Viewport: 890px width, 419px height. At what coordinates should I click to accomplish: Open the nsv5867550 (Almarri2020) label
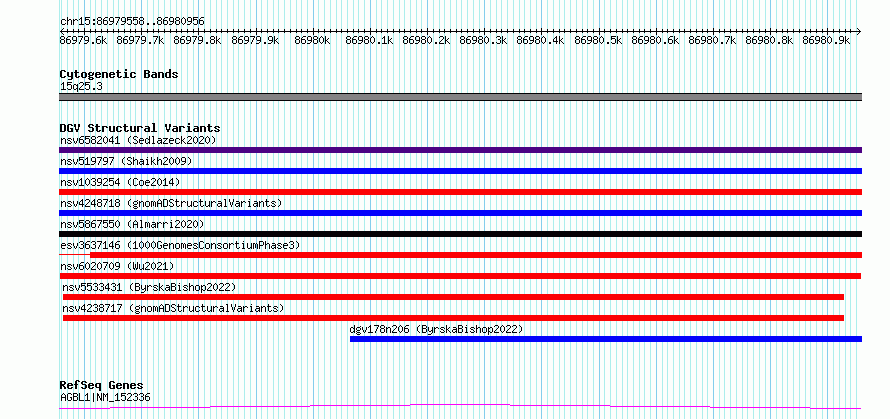(132, 224)
